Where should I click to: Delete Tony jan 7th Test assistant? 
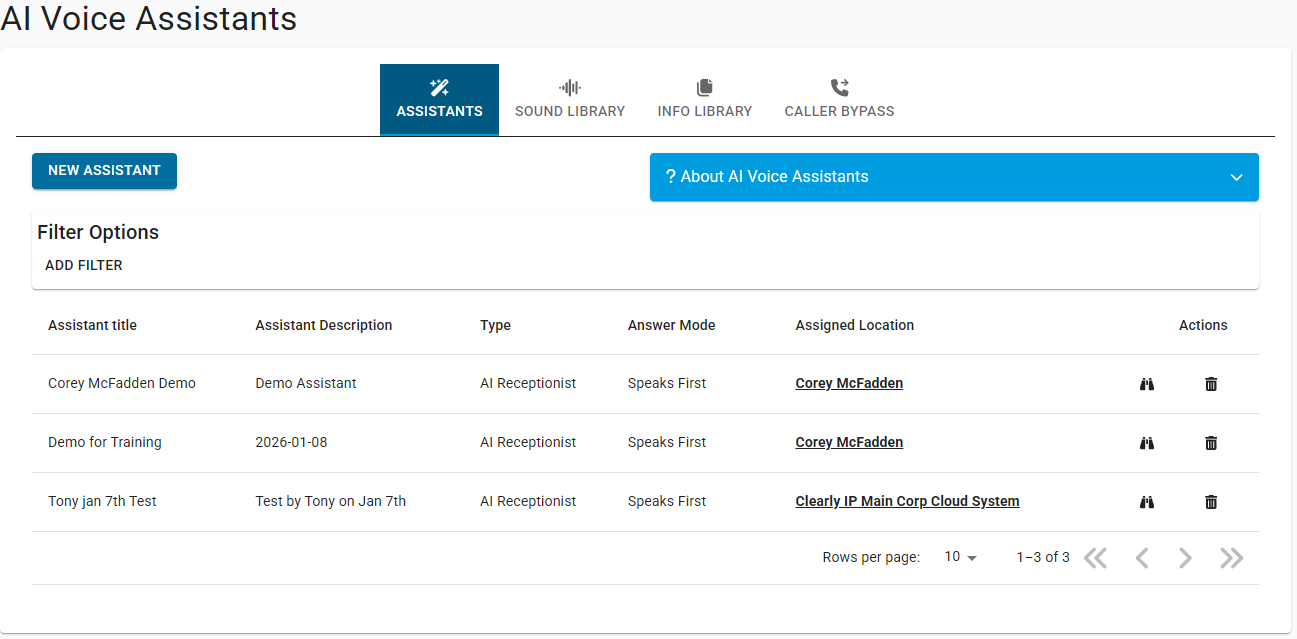[x=1211, y=502]
